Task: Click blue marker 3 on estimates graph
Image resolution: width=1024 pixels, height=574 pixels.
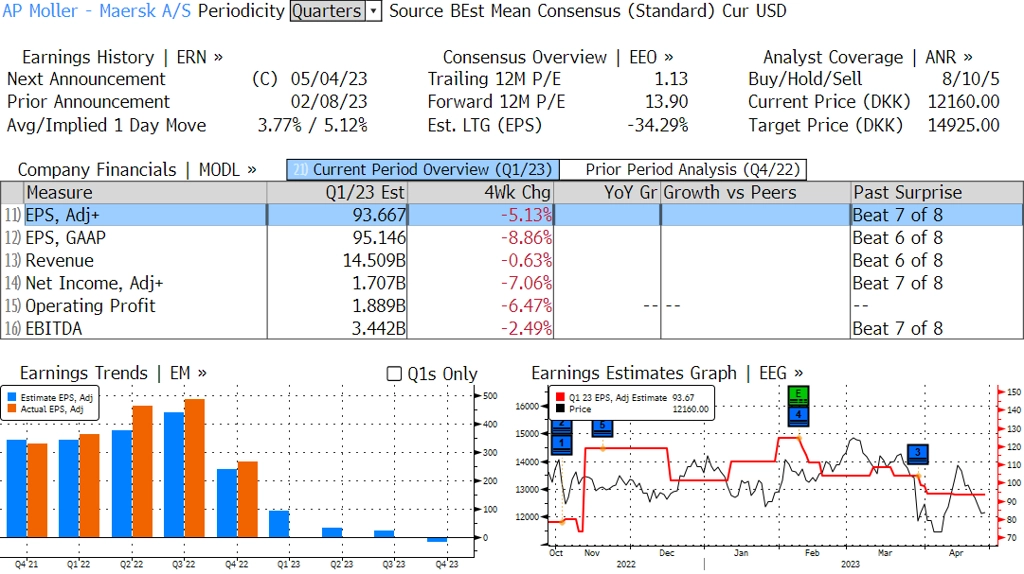Action: coord(918,453)
